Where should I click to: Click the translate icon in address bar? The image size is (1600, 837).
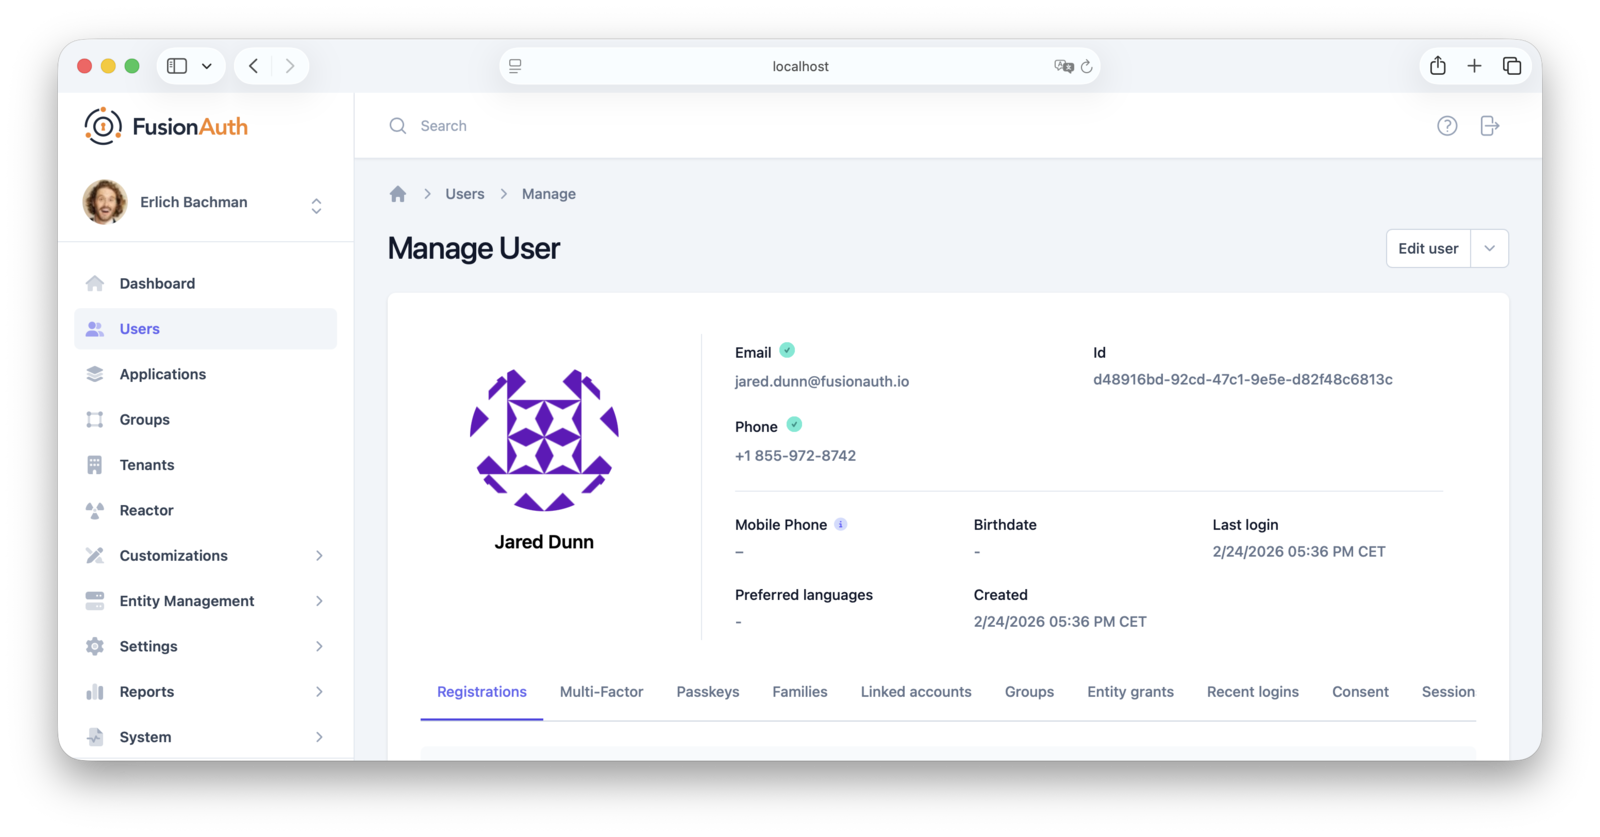[x=1062, y=67]
